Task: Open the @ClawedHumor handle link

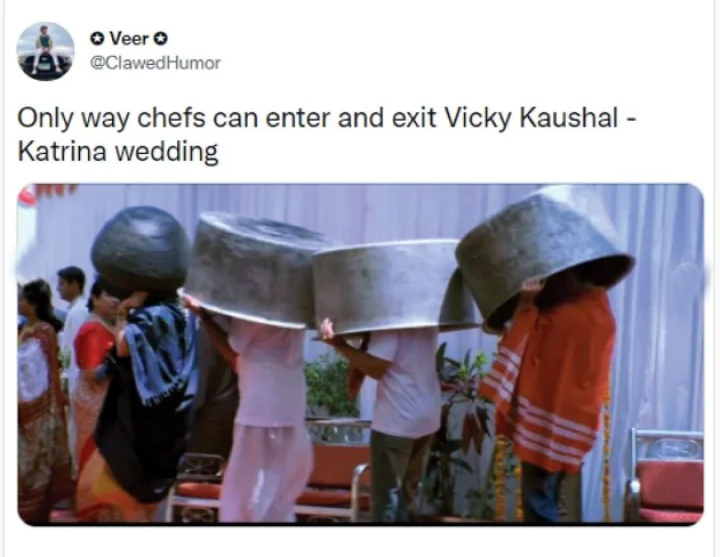Action: click(x=155, y=63)
